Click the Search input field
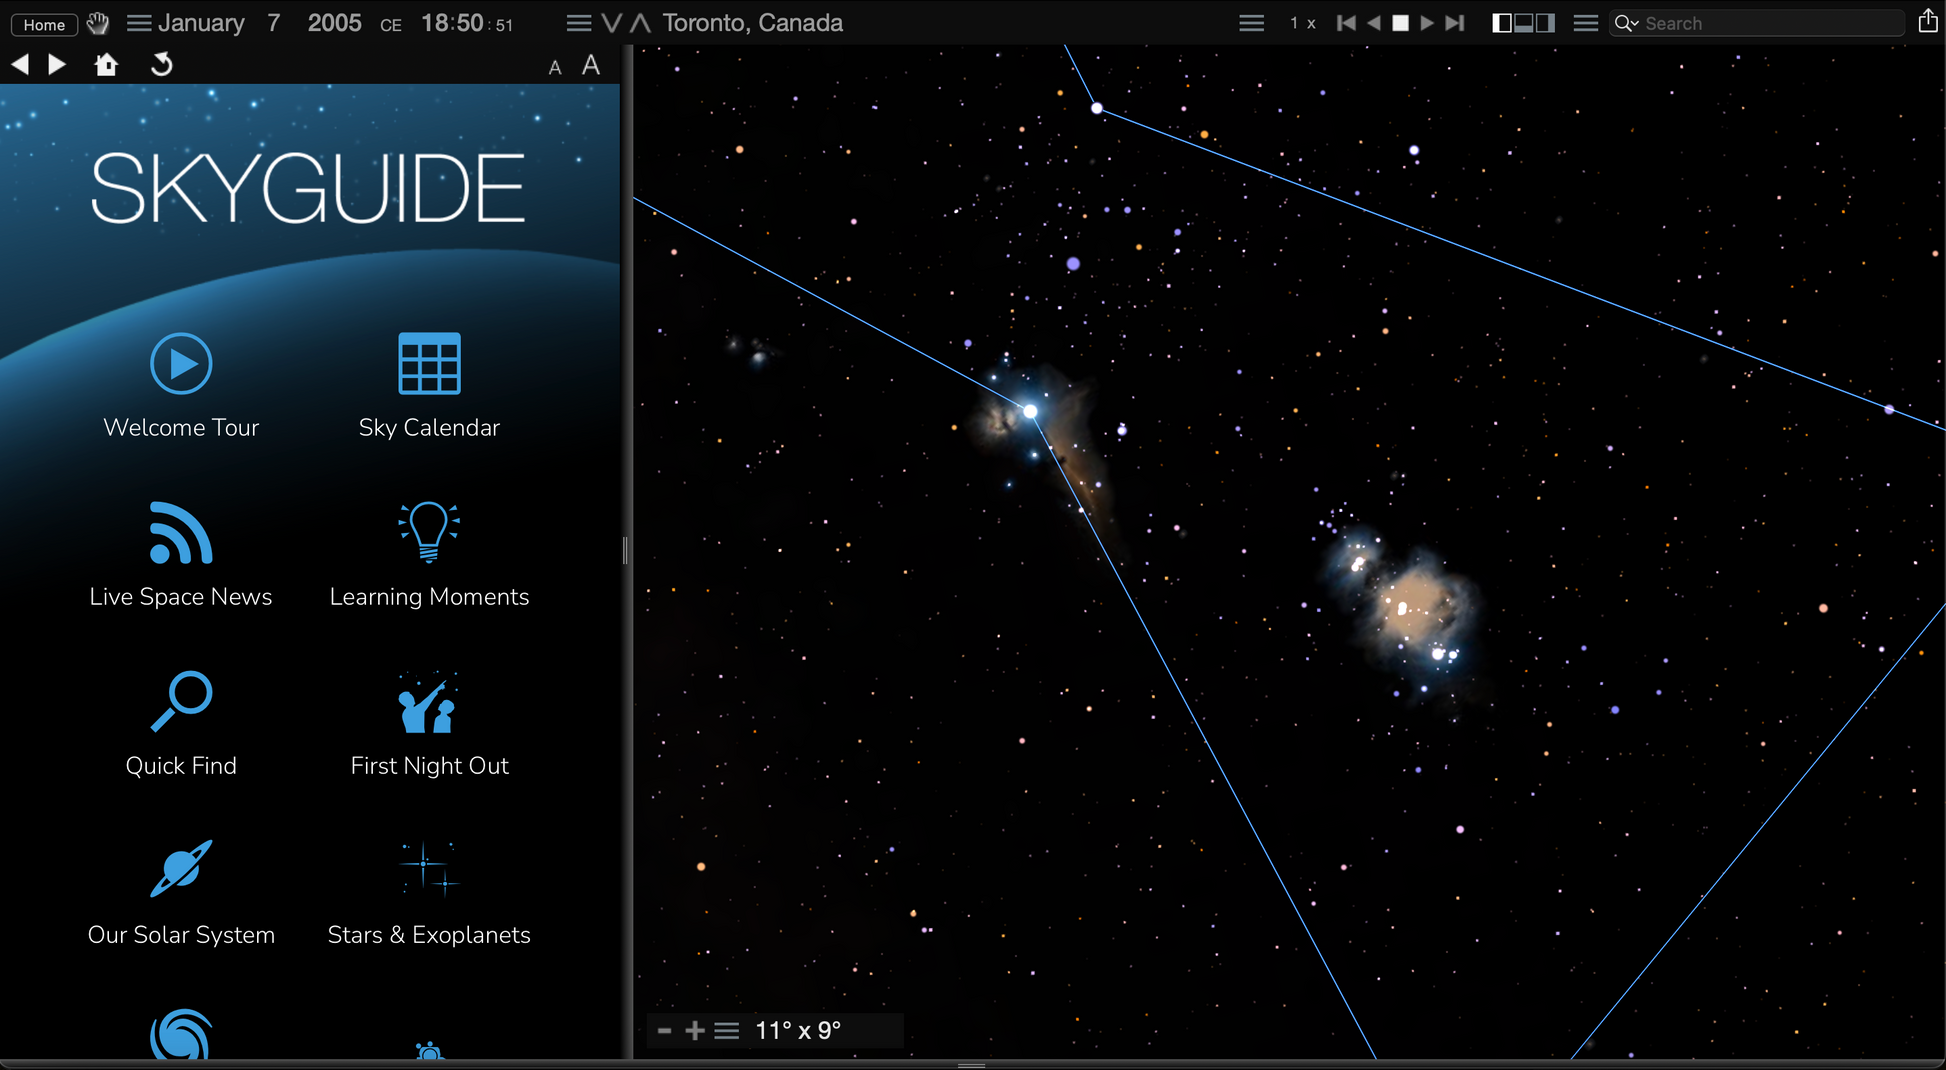Image resolution: width=1946 pixels, height=1070 pixels. [1770, 23]
